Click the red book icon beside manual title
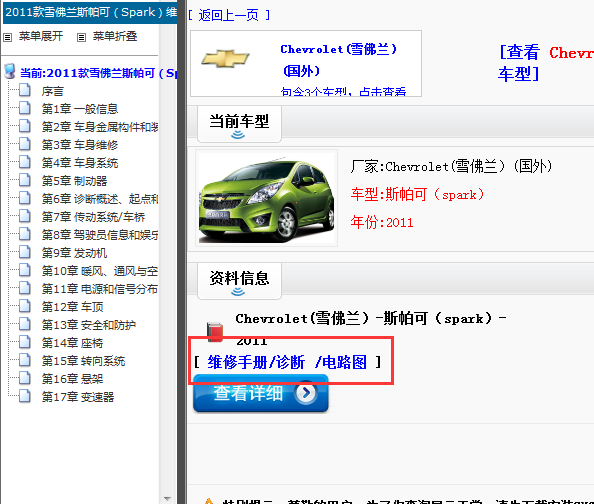Image resolution: width=594 pixels, height=504 pixels. point(215,332)
